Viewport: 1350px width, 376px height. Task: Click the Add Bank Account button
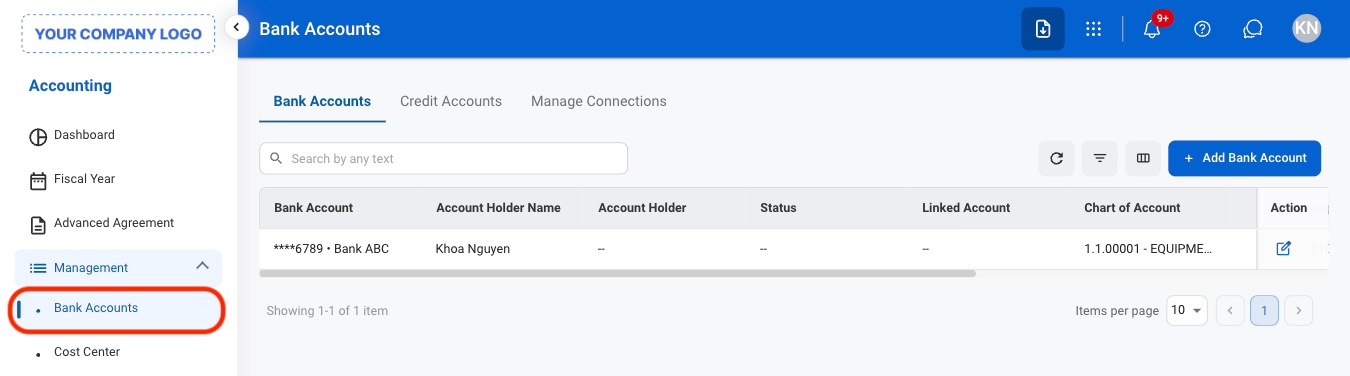1244,158
